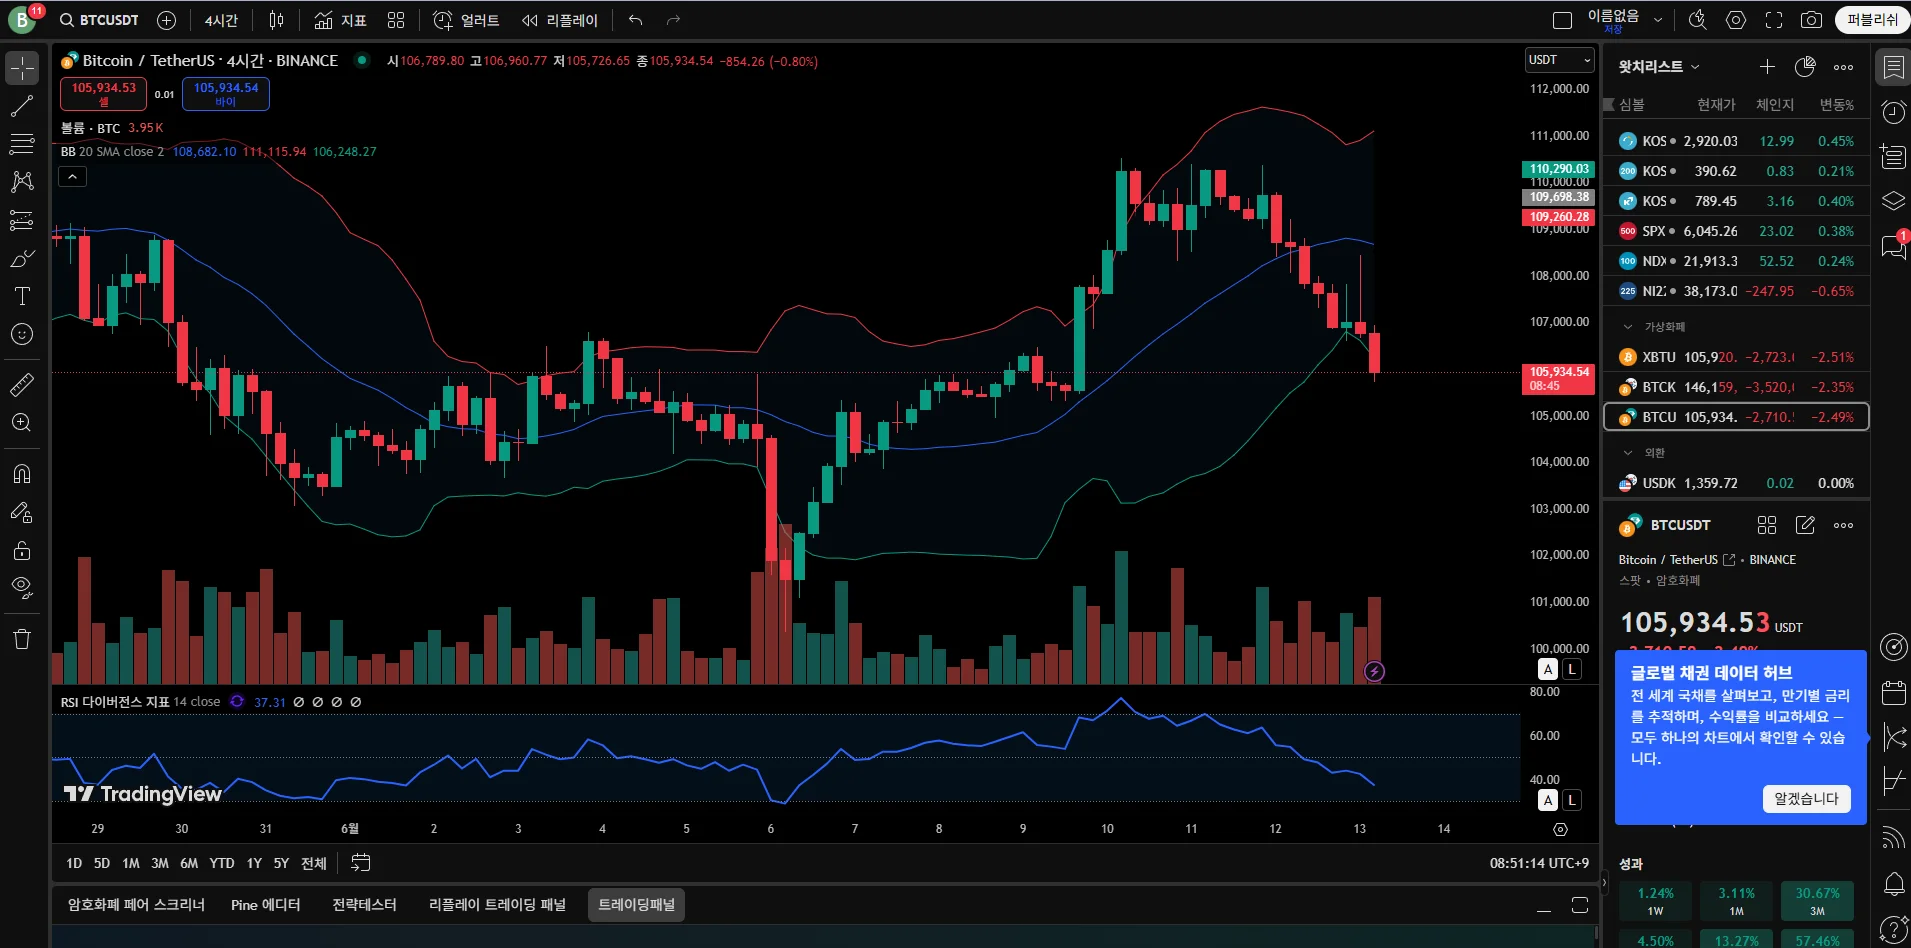This screenshot has width=1911, height=948.
Task: Collapse the 외환 watchlist section
Action: click(1628, 453)
